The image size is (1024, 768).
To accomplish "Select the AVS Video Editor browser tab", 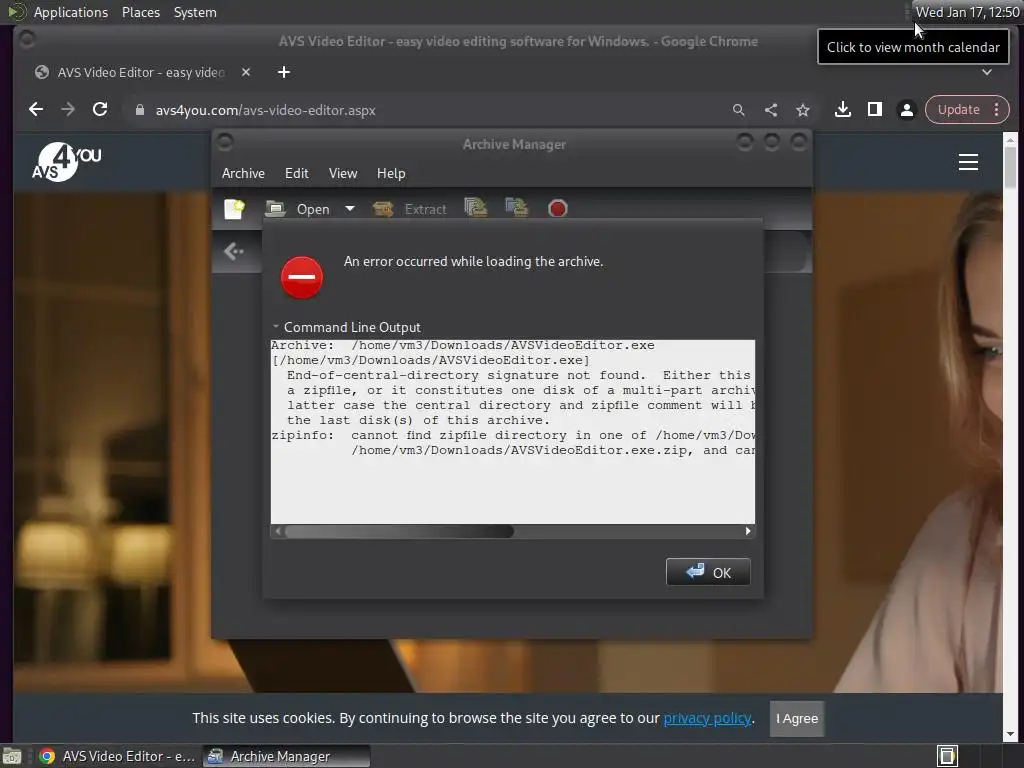I will pyautogui.click(x=140, y=72).
